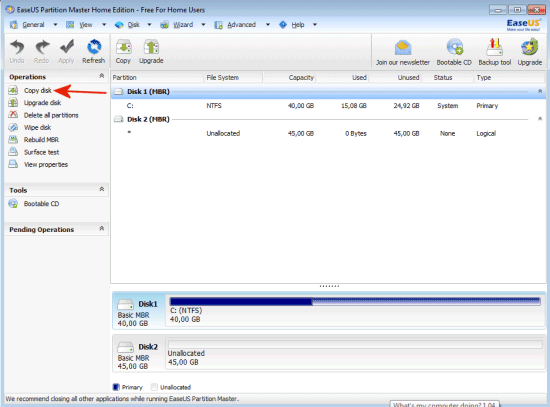The height and width of the screenshot is (407, 550).
Task: Expand the General menu dropdown arrow
Action: click(55, 25)
